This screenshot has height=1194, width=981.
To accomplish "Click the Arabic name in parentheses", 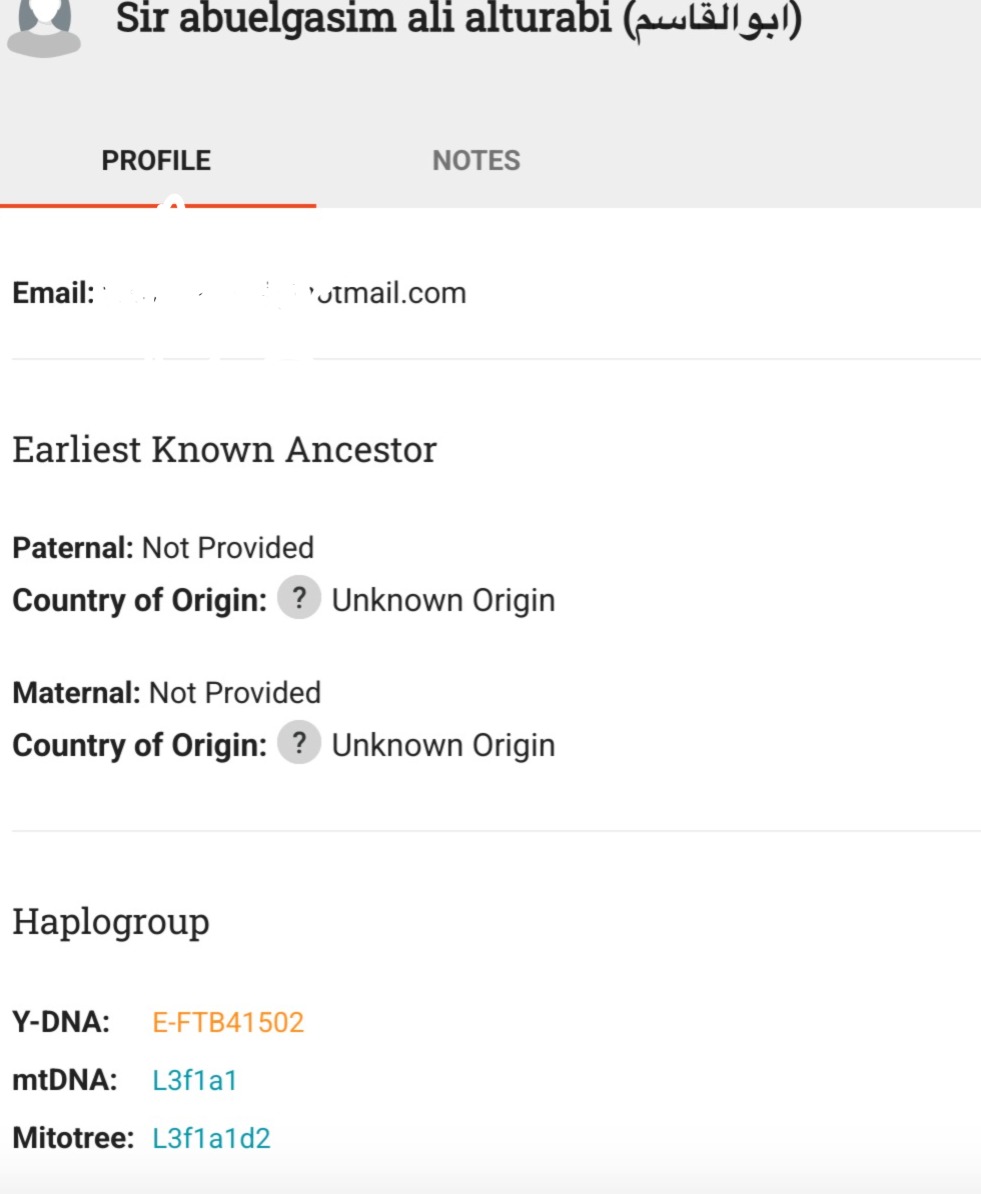I will 712,20.
